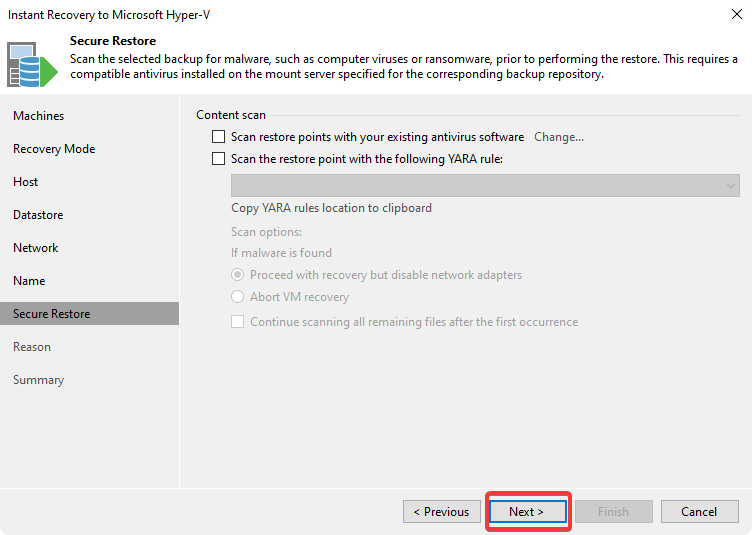Go back with the Previous button
The image size is (752, 535).
[441, 512]
